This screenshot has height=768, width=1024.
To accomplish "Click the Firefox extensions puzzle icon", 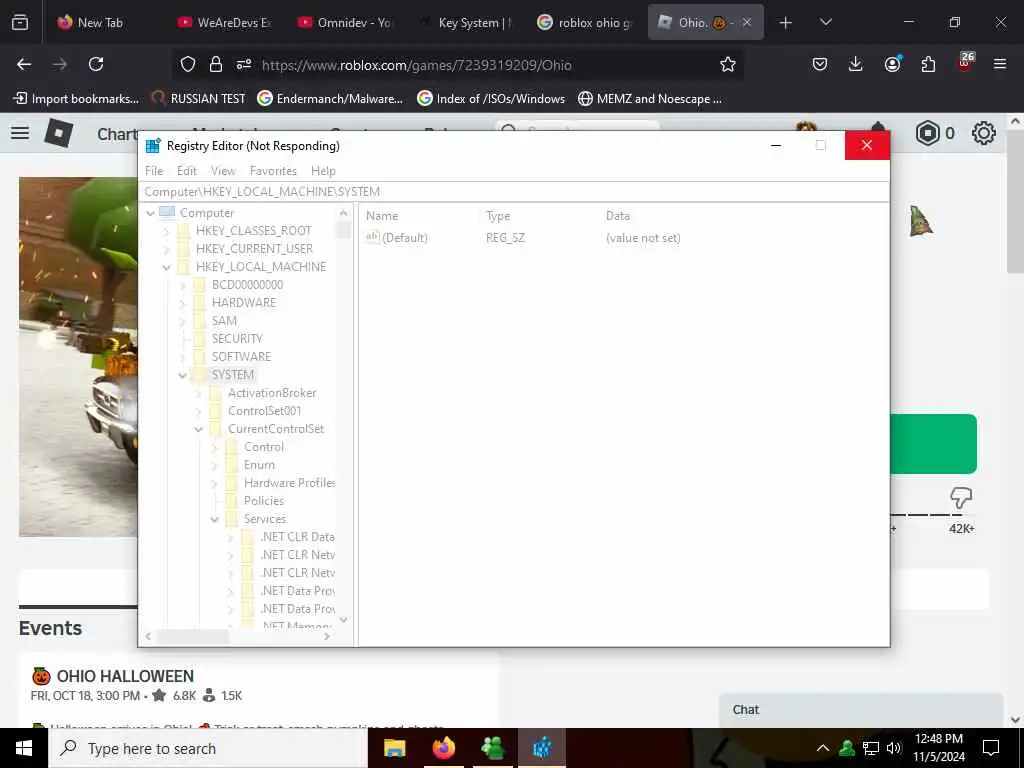I will tap(928, 64).
